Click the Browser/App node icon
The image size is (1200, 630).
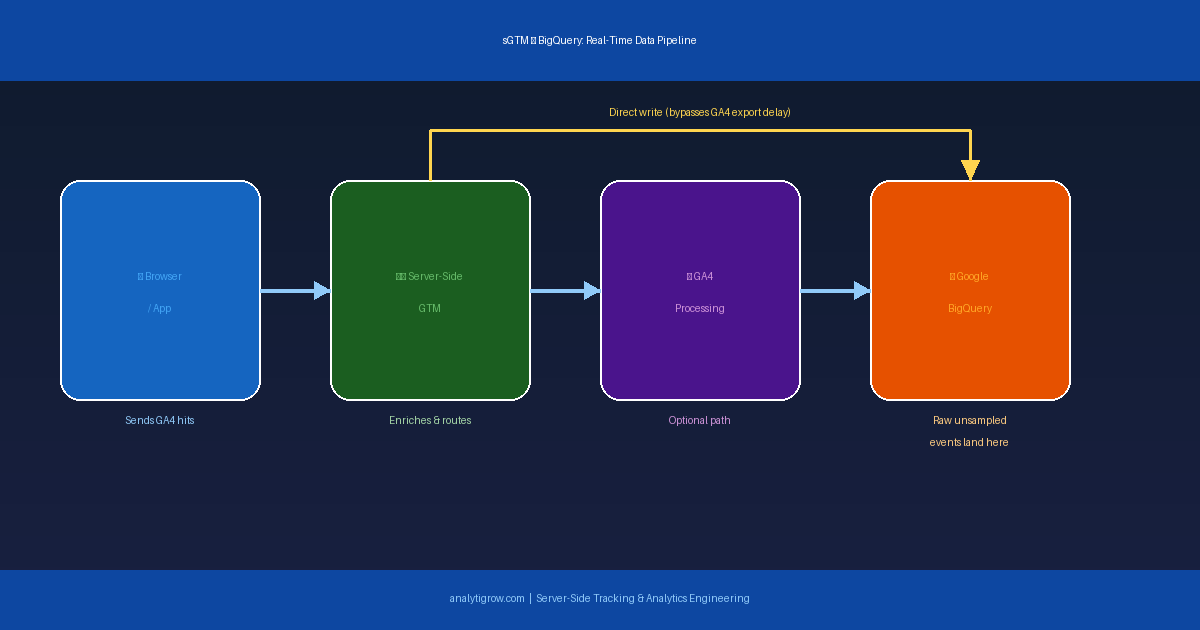coord(139,276)
